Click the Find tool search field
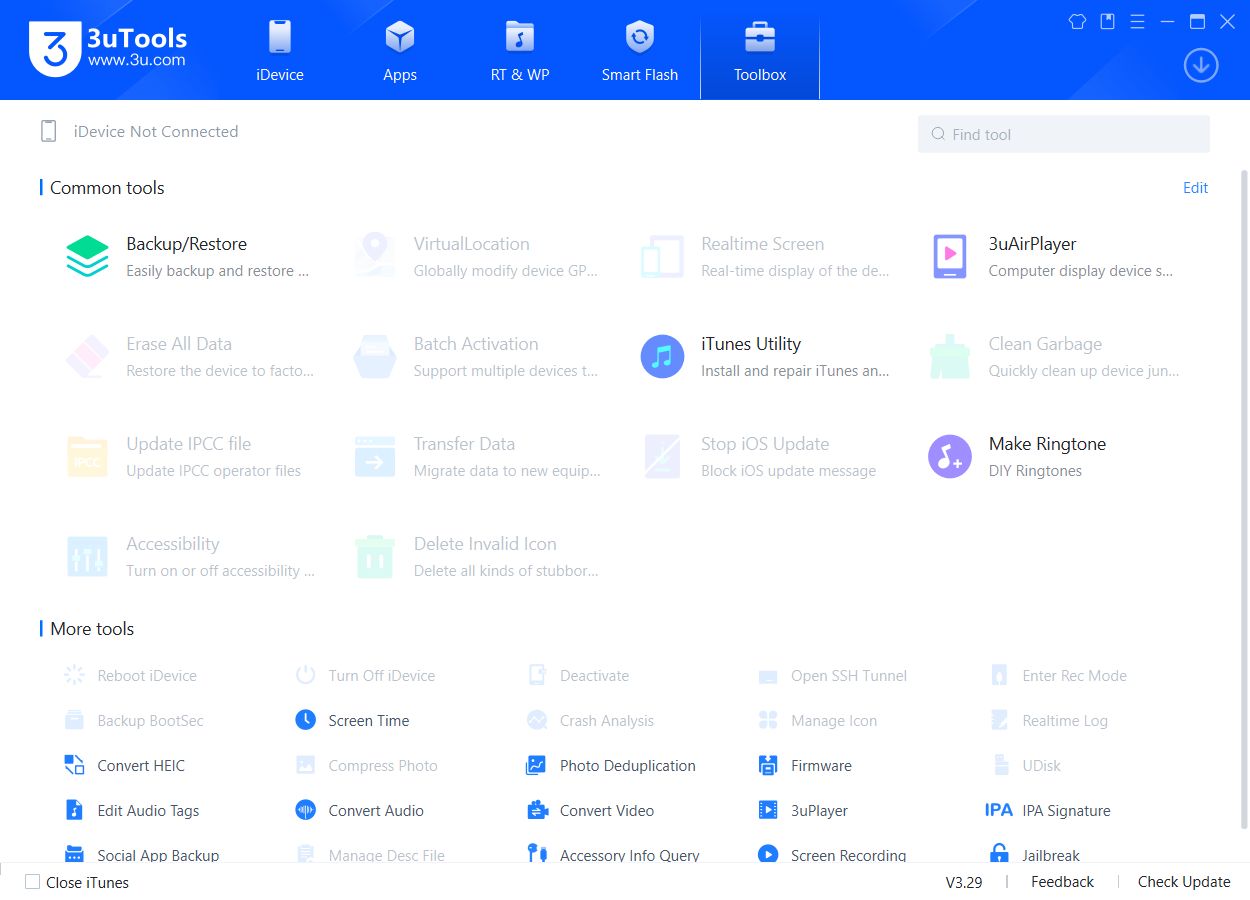 [1064, 134]
